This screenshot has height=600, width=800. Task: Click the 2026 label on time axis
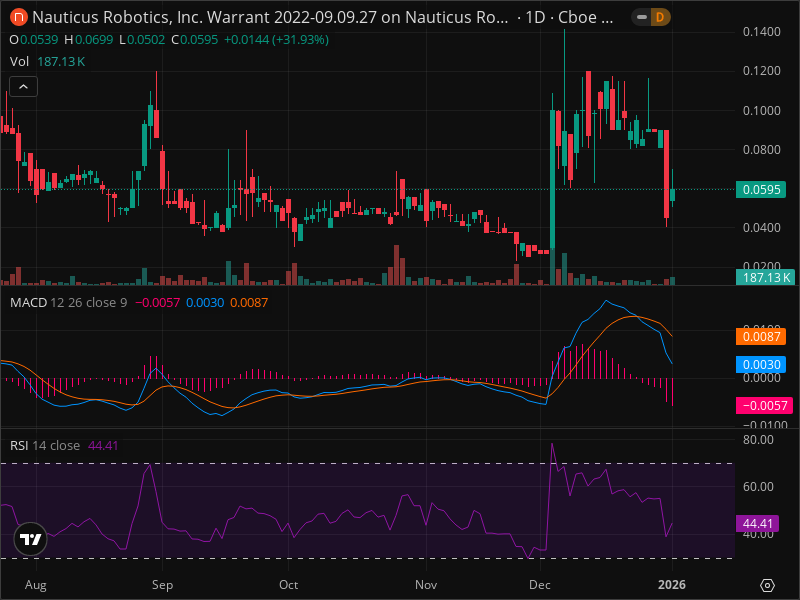[672, 585]
